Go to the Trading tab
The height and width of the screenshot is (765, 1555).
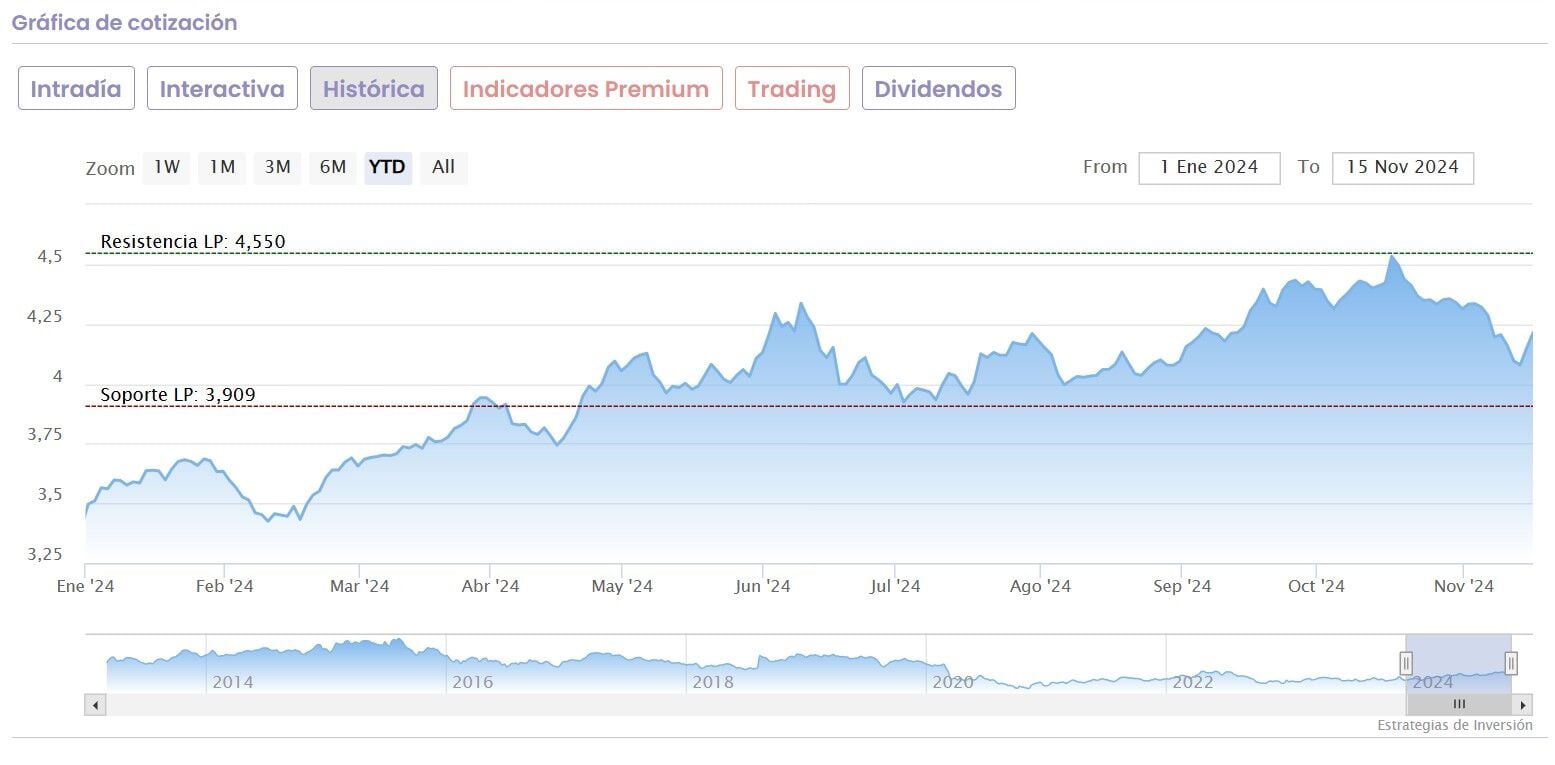coord(791,89)
